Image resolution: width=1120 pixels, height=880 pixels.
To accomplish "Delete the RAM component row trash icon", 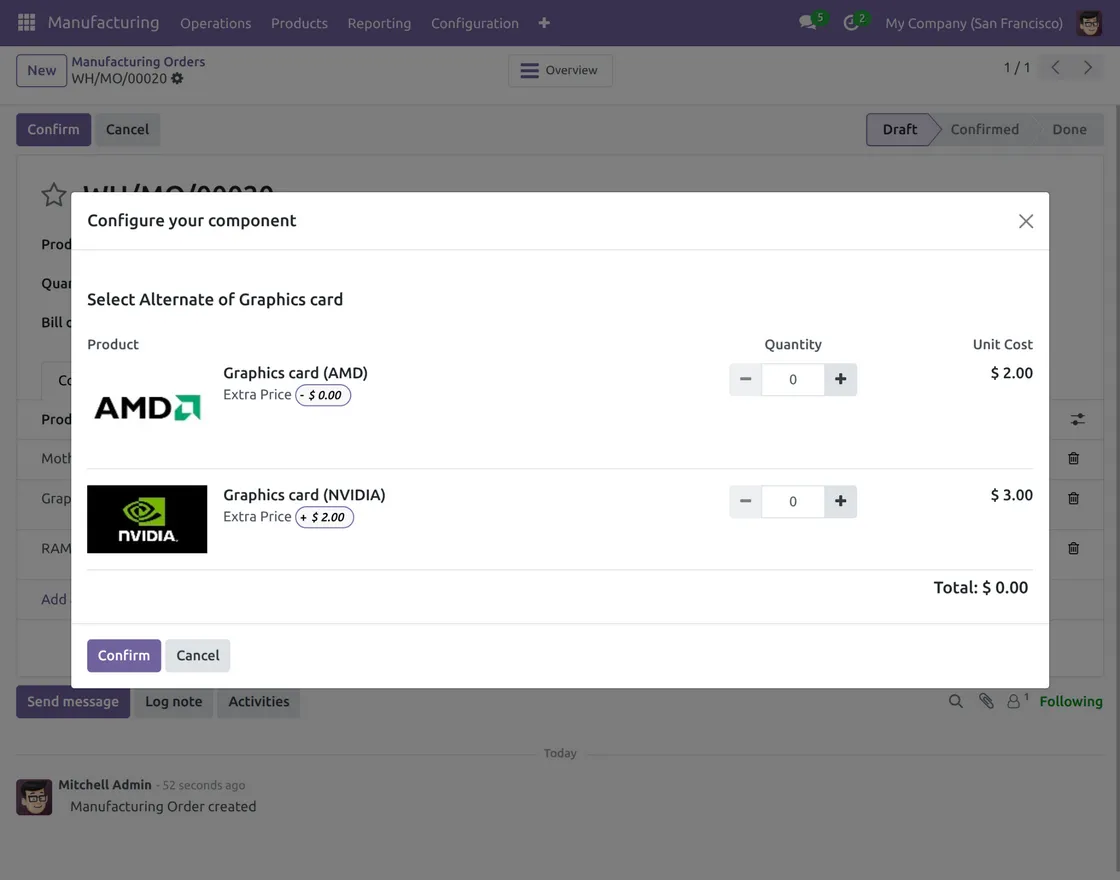I will 1073,549.
